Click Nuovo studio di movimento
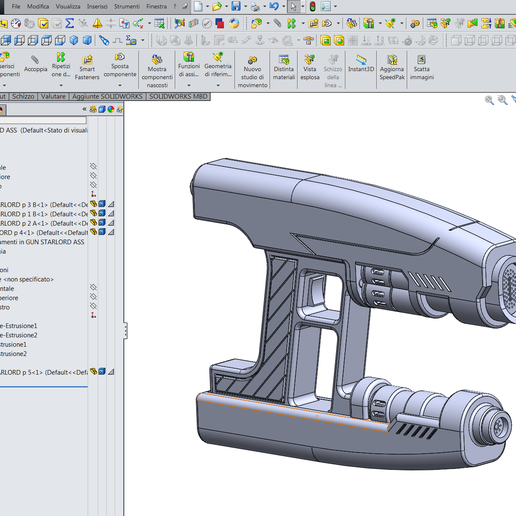 point(252,71)
